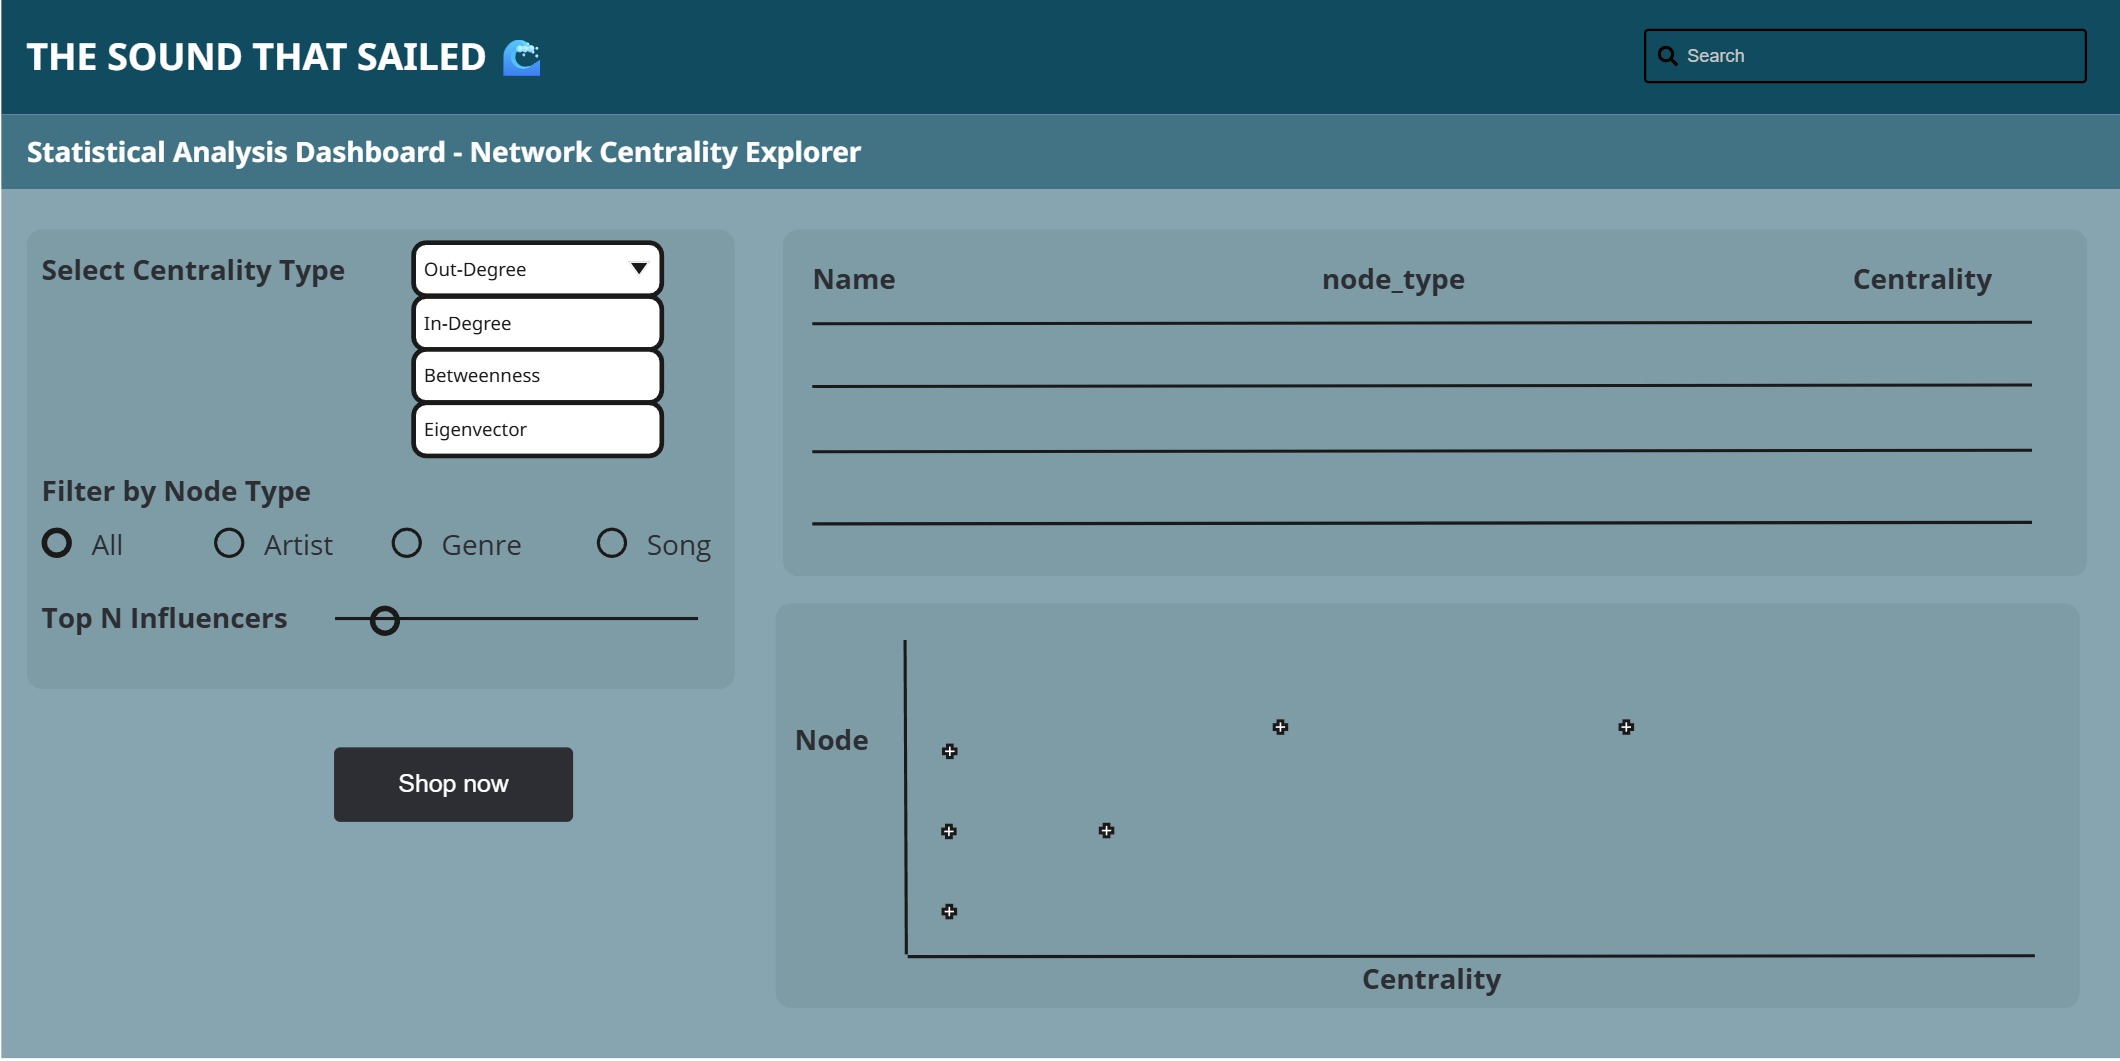Screen dimensions: 2120x1061
Task: Select the All node type radio button
Action: tap(57, 543)
